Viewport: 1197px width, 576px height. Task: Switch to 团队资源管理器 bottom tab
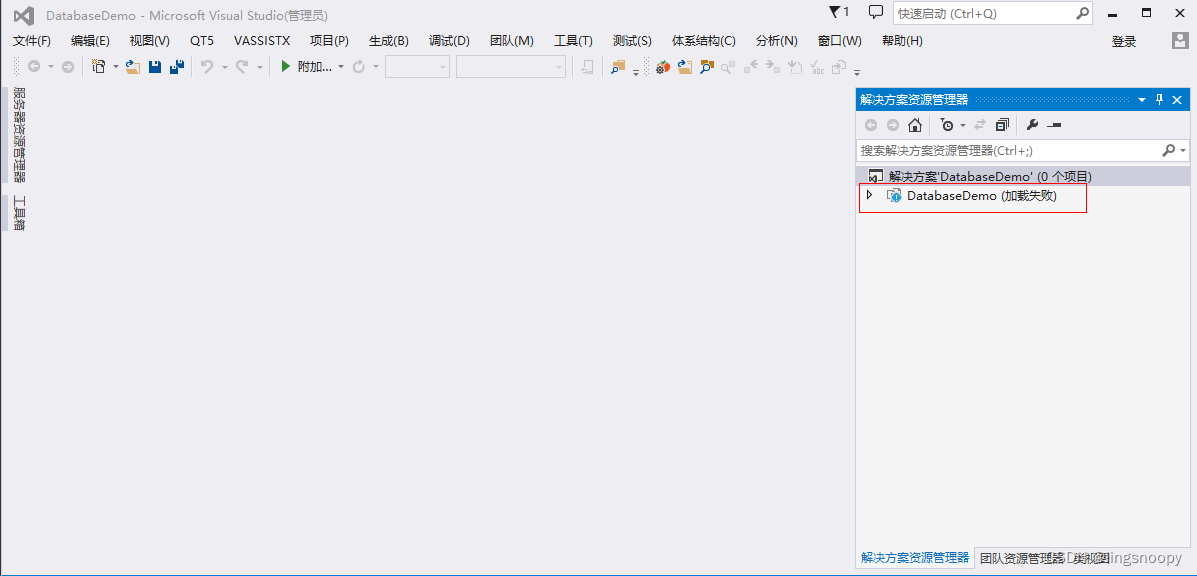click(x=1021, y=558)
